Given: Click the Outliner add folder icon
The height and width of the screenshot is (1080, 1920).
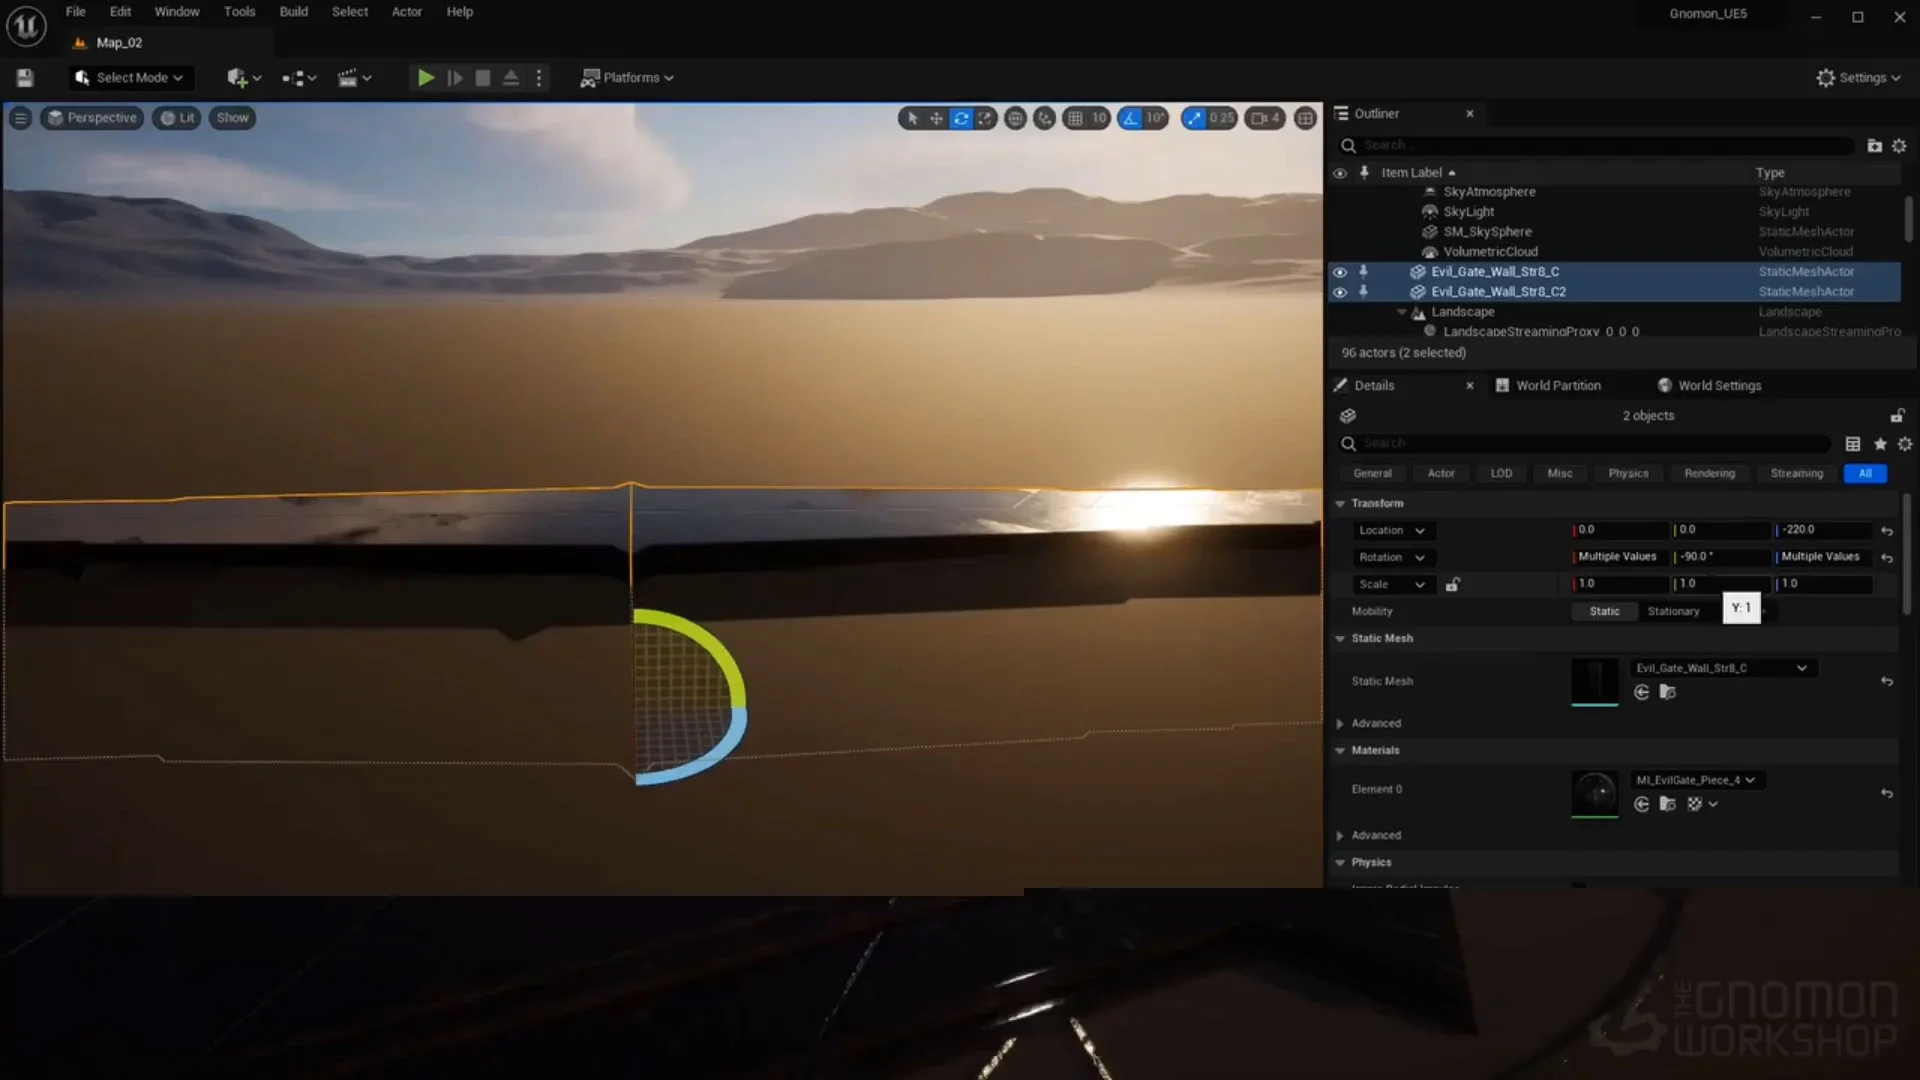Looking at the screenshot, I should [1874, 146].
